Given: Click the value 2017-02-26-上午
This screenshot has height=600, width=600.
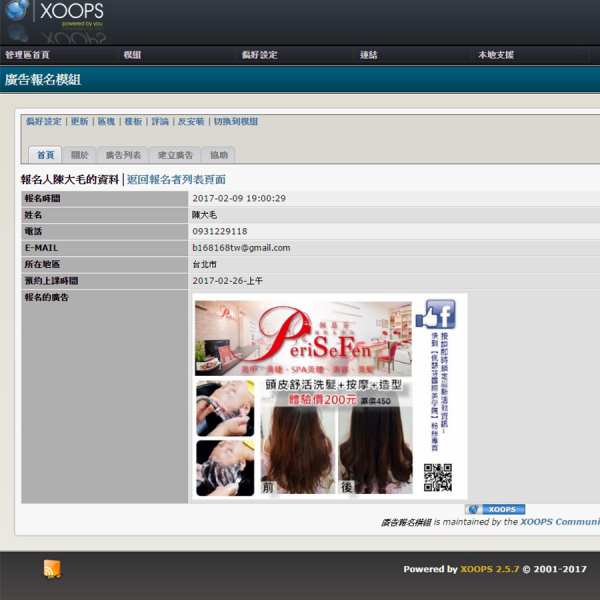Looking at the screenshot, I should (227, 280).
